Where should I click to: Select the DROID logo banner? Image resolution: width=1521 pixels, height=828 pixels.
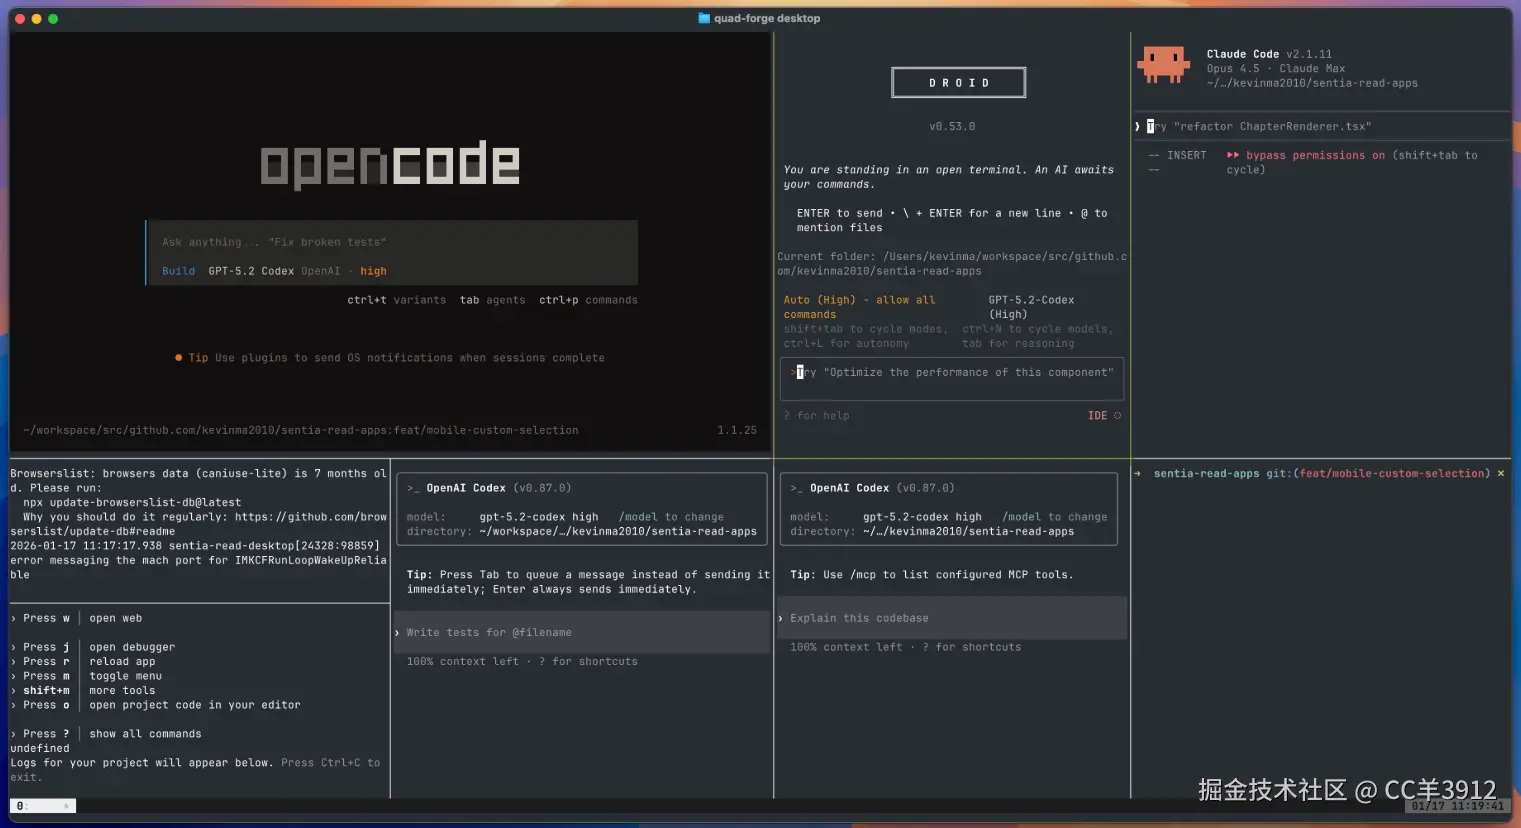click(957, 82)
